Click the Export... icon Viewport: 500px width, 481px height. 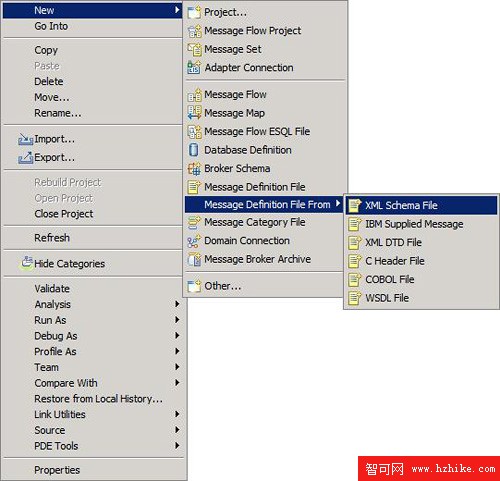[x=25, y=158]
